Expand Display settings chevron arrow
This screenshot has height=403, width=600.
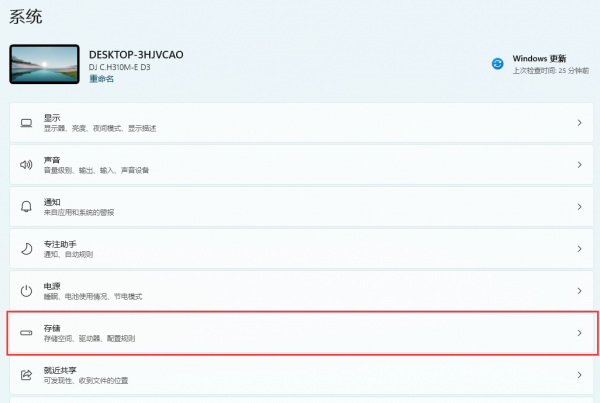(579, 123)
